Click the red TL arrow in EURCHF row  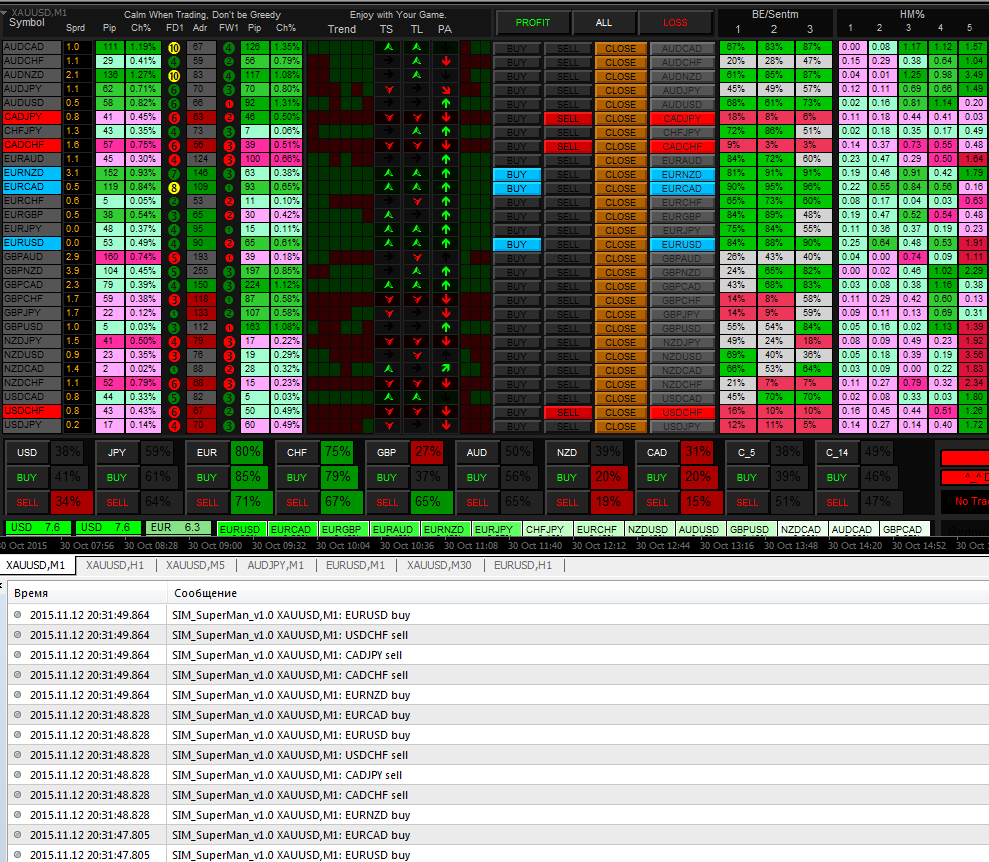tap(416, 201)
